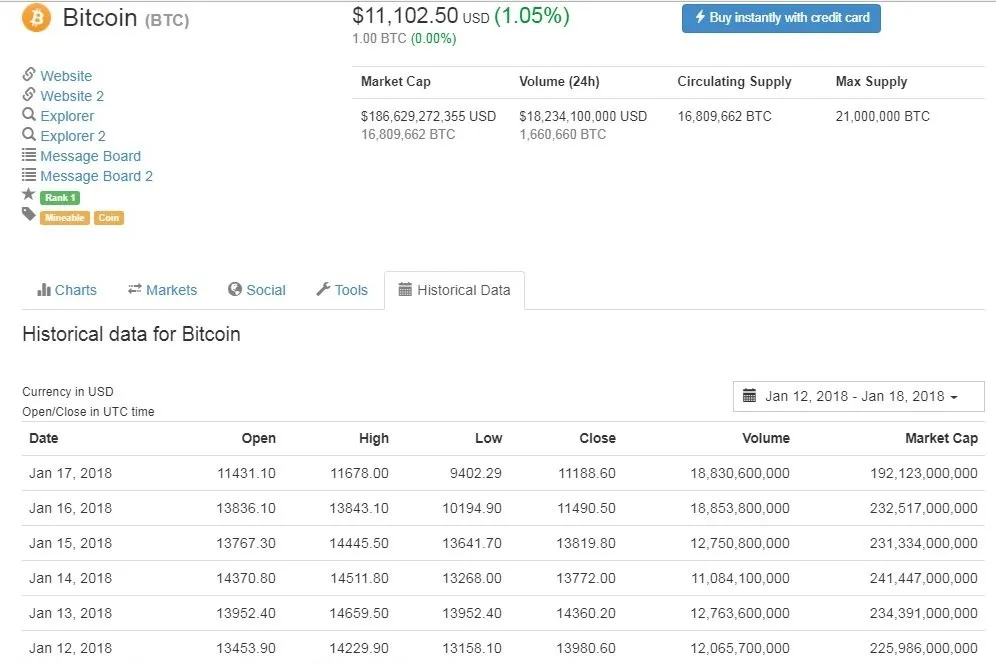This screenshot has height=664, width=996.
Task: Click the 1,660,660 BTC volume value
Action: pos(562,134)
